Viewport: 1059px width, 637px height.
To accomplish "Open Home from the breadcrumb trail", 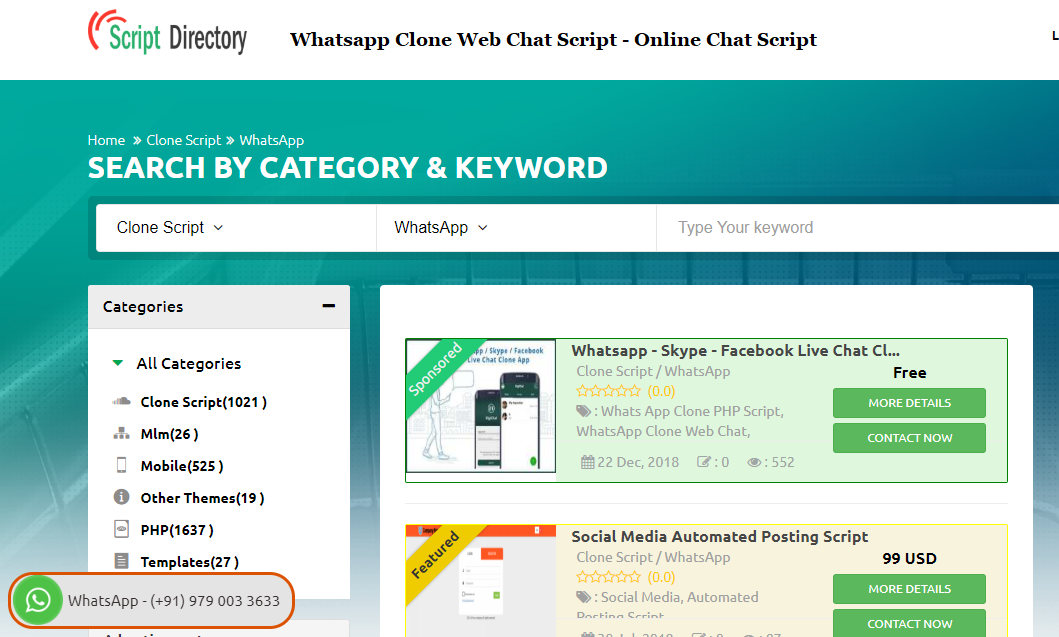I will pyautogui.click(x=106, y=140).
